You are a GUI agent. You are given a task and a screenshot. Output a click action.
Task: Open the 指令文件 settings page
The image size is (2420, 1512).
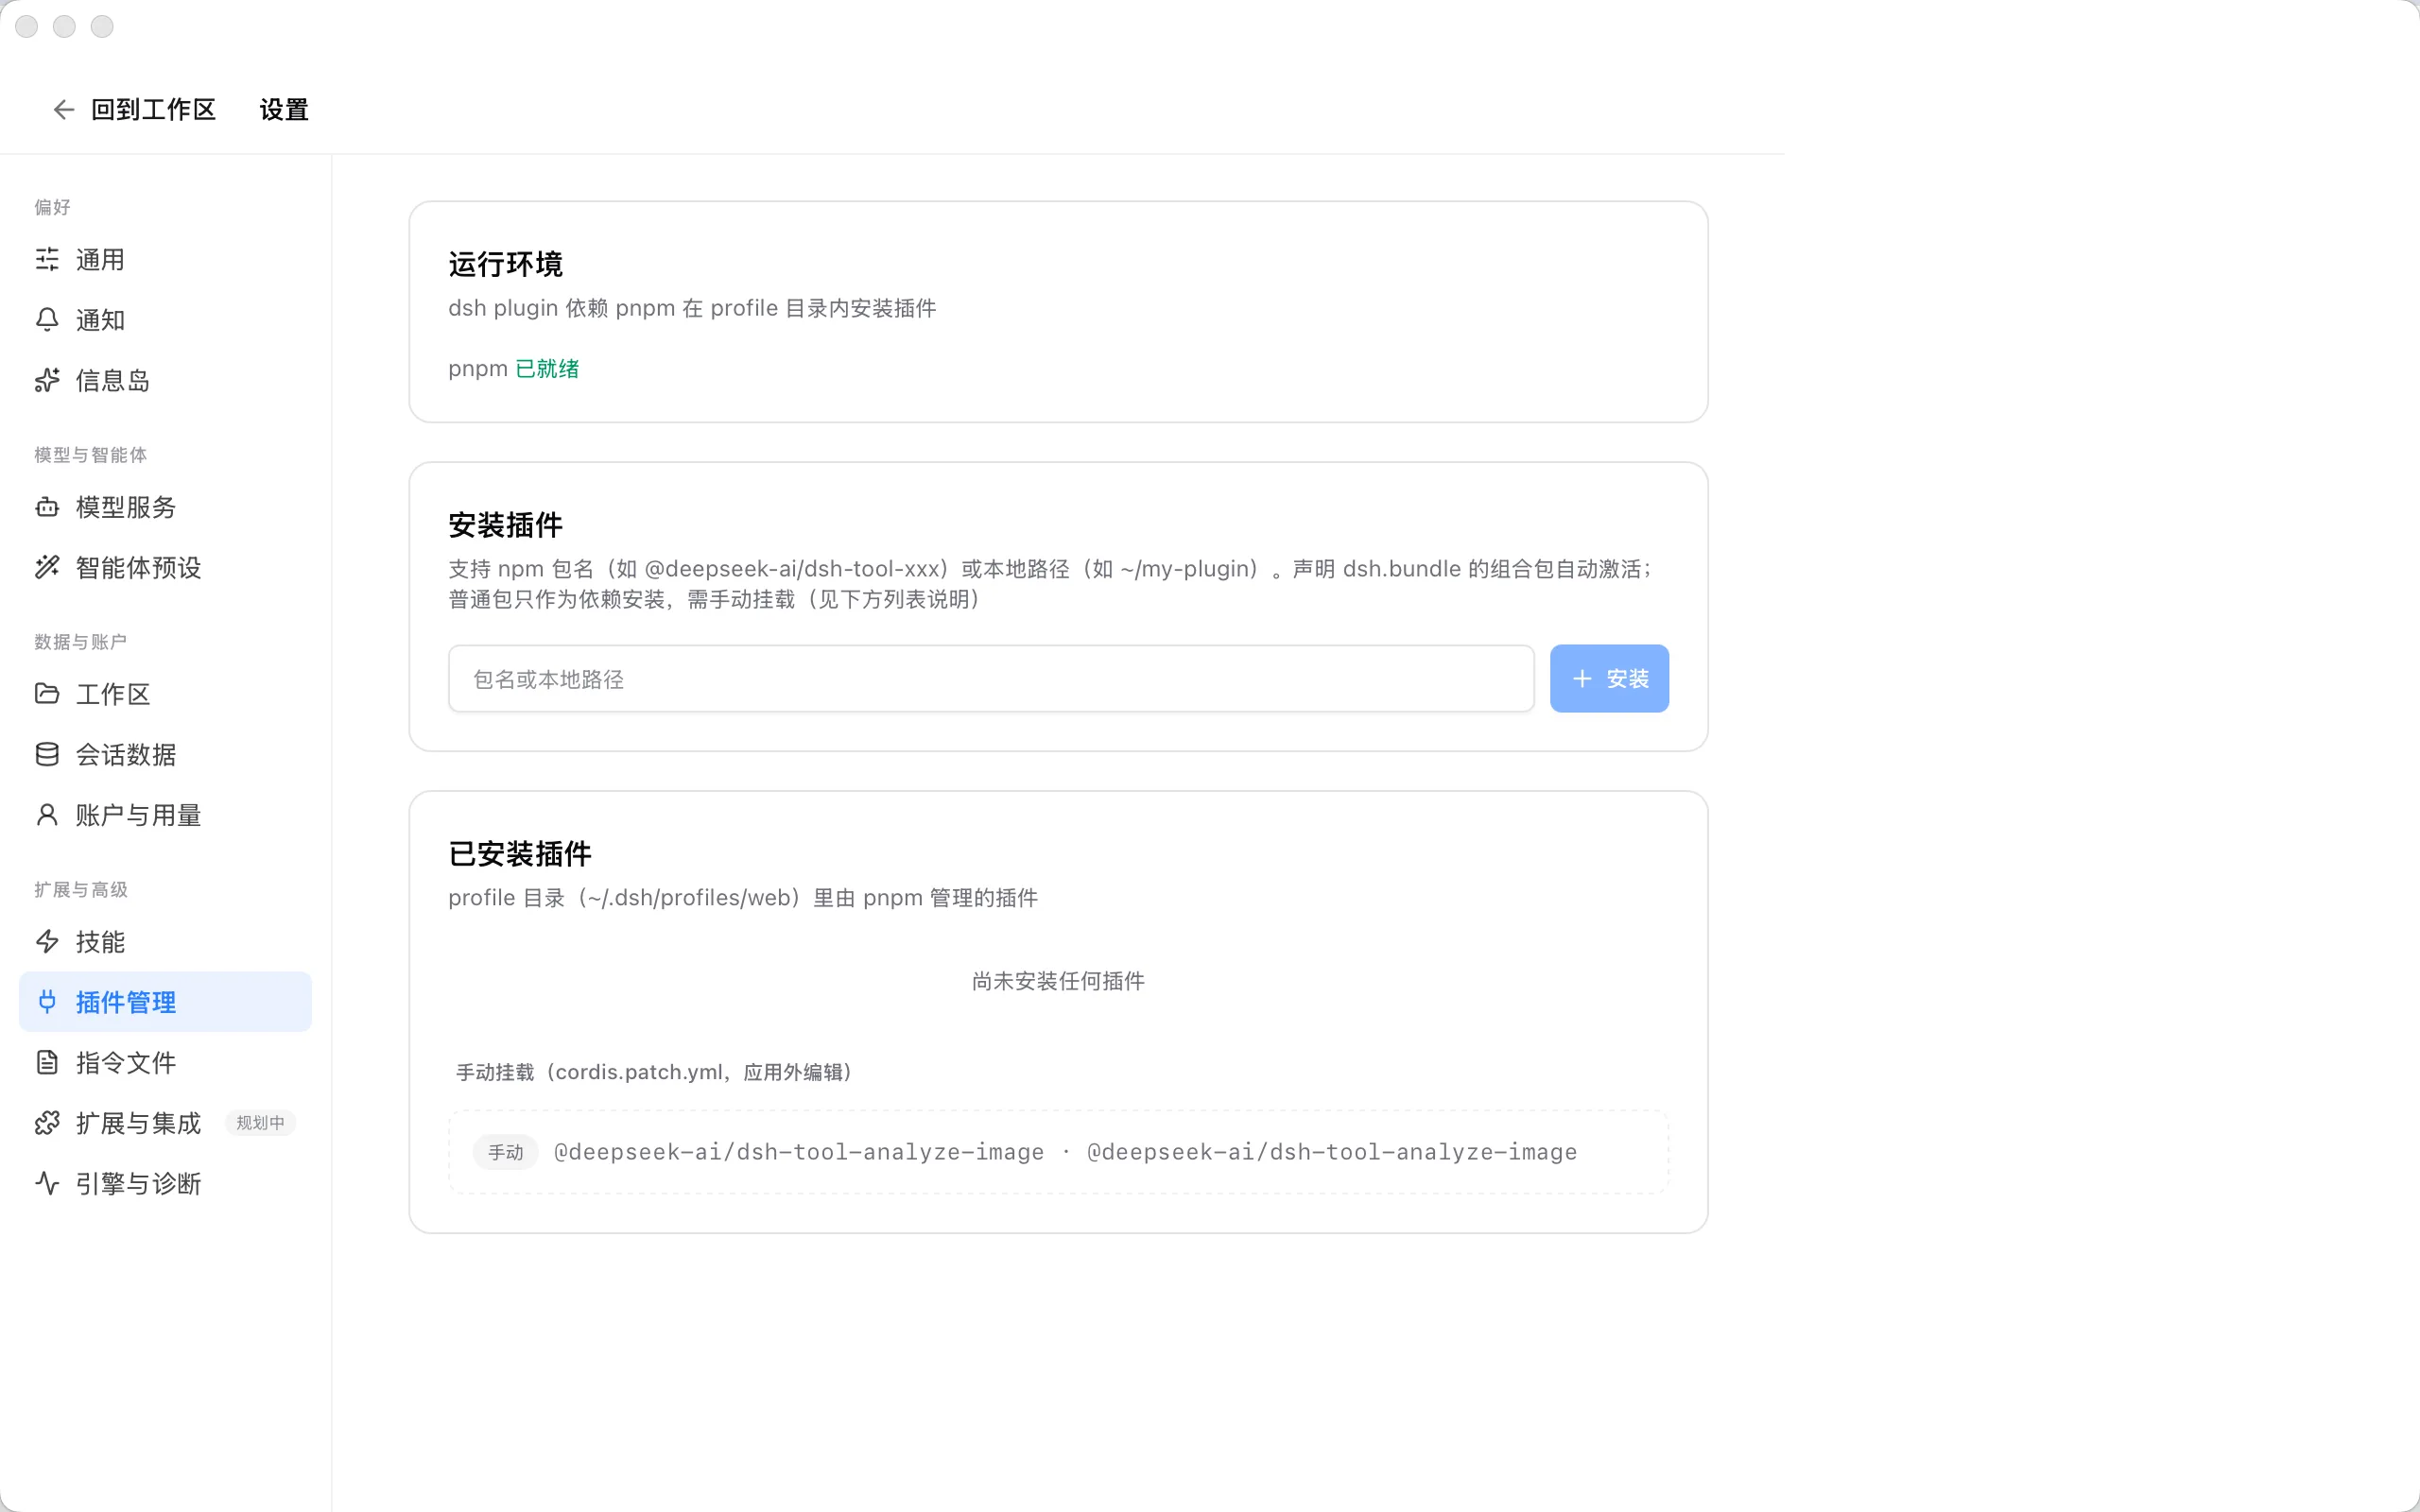pos(165,1063)
